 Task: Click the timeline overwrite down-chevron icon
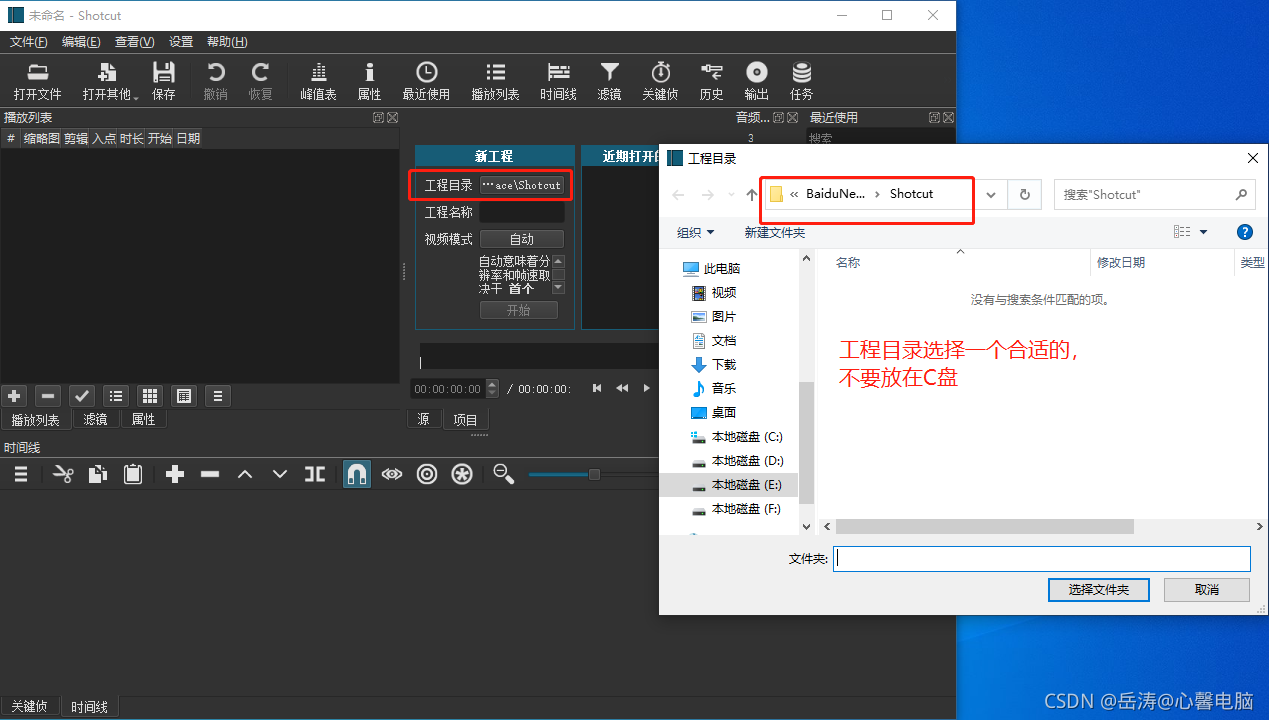280,474
